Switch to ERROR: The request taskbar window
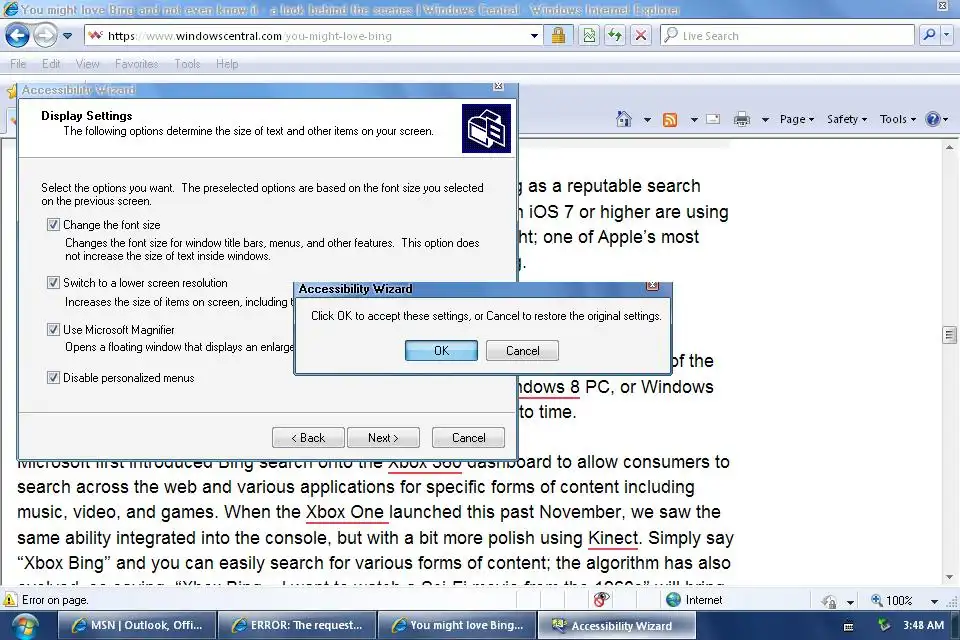The image size is (960, 640). pyautogui.click(x=297, y=625)
